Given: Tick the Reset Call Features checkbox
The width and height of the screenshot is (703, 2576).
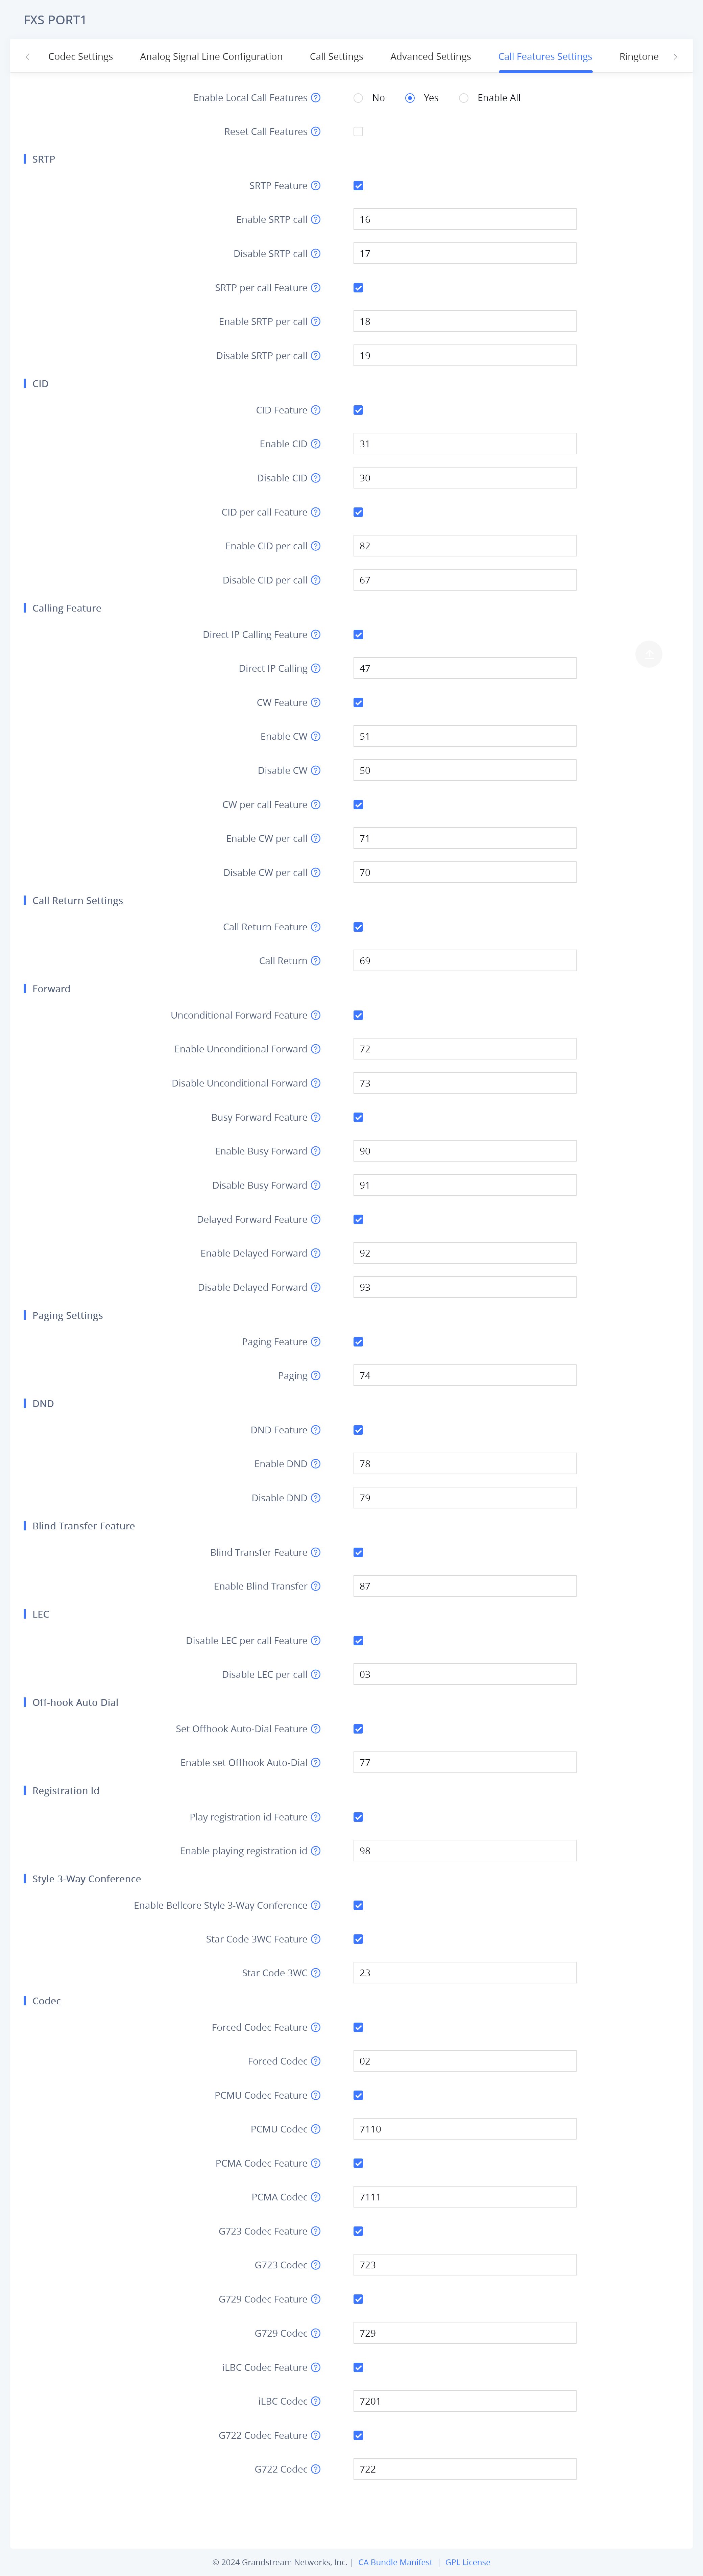Looking at the screenshot, I should [358, 132].
